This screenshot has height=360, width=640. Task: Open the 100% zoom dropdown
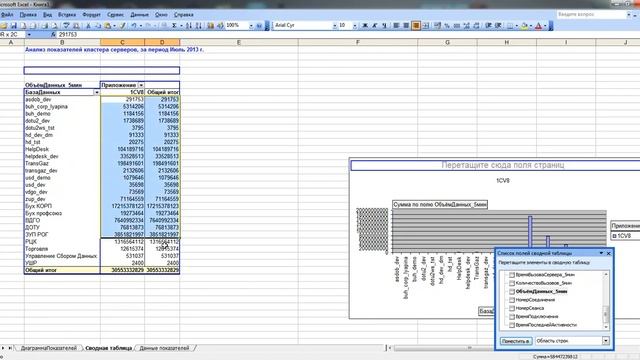point(251,26)
